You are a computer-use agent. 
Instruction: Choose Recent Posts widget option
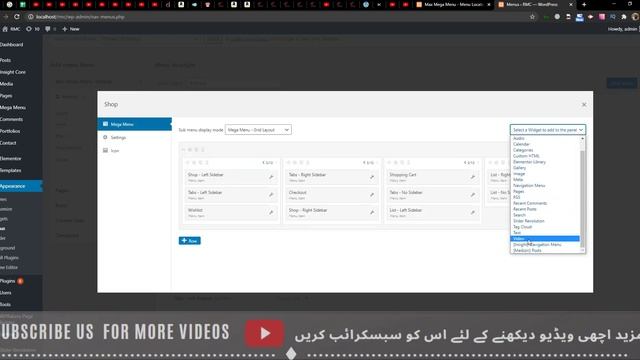click(x=524, y=209)
